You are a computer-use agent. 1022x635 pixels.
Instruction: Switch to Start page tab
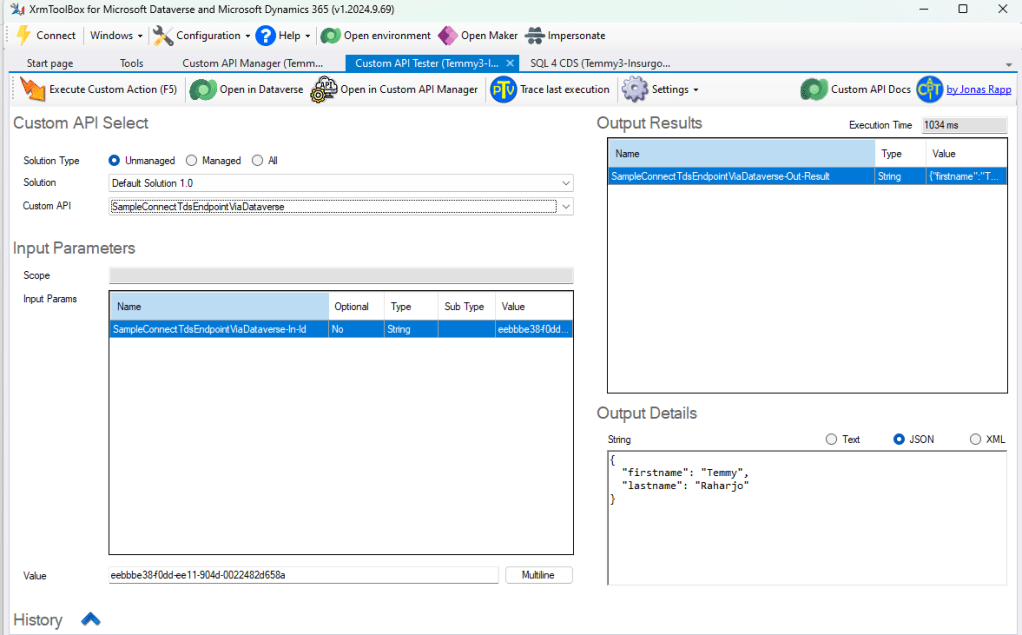(x=50, y=63)
